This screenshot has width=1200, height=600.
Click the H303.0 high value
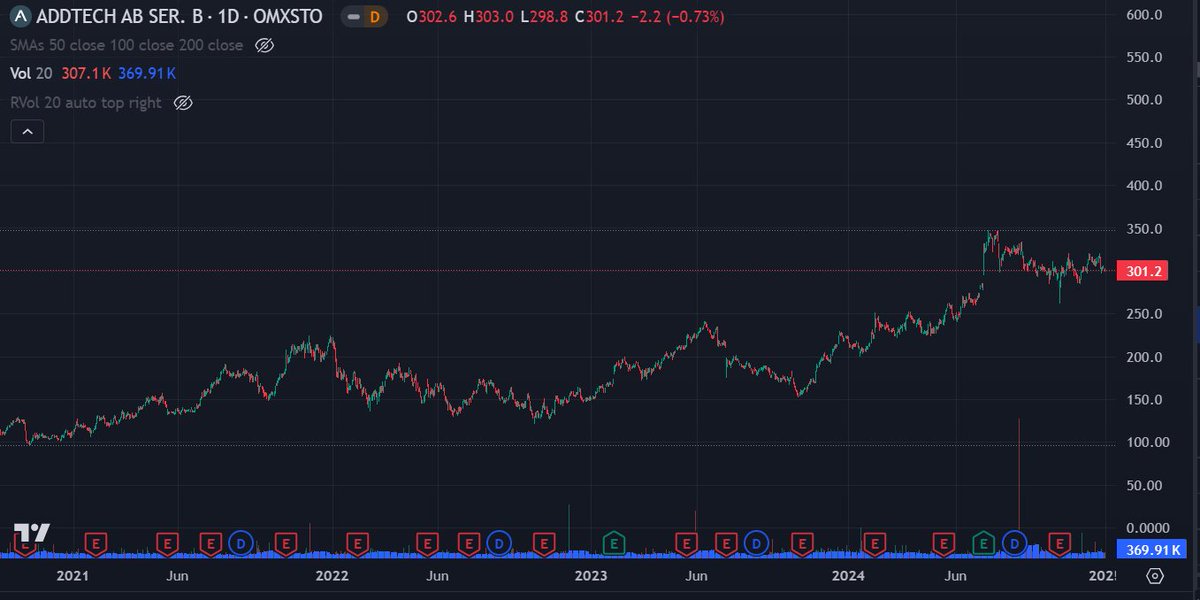(489, 17)
